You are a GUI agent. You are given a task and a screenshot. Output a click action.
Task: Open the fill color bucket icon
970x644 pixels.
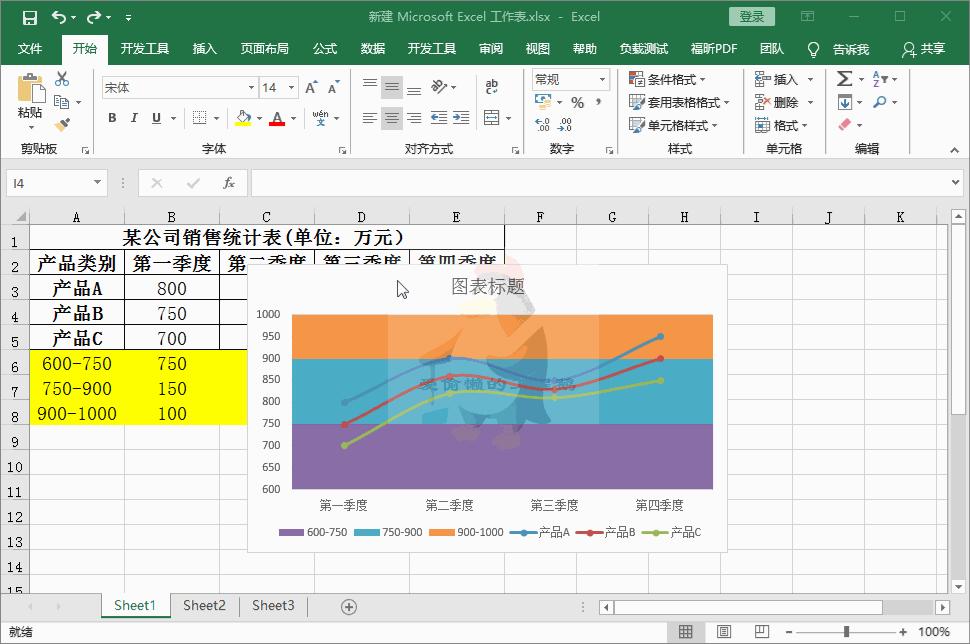[242, 118]
